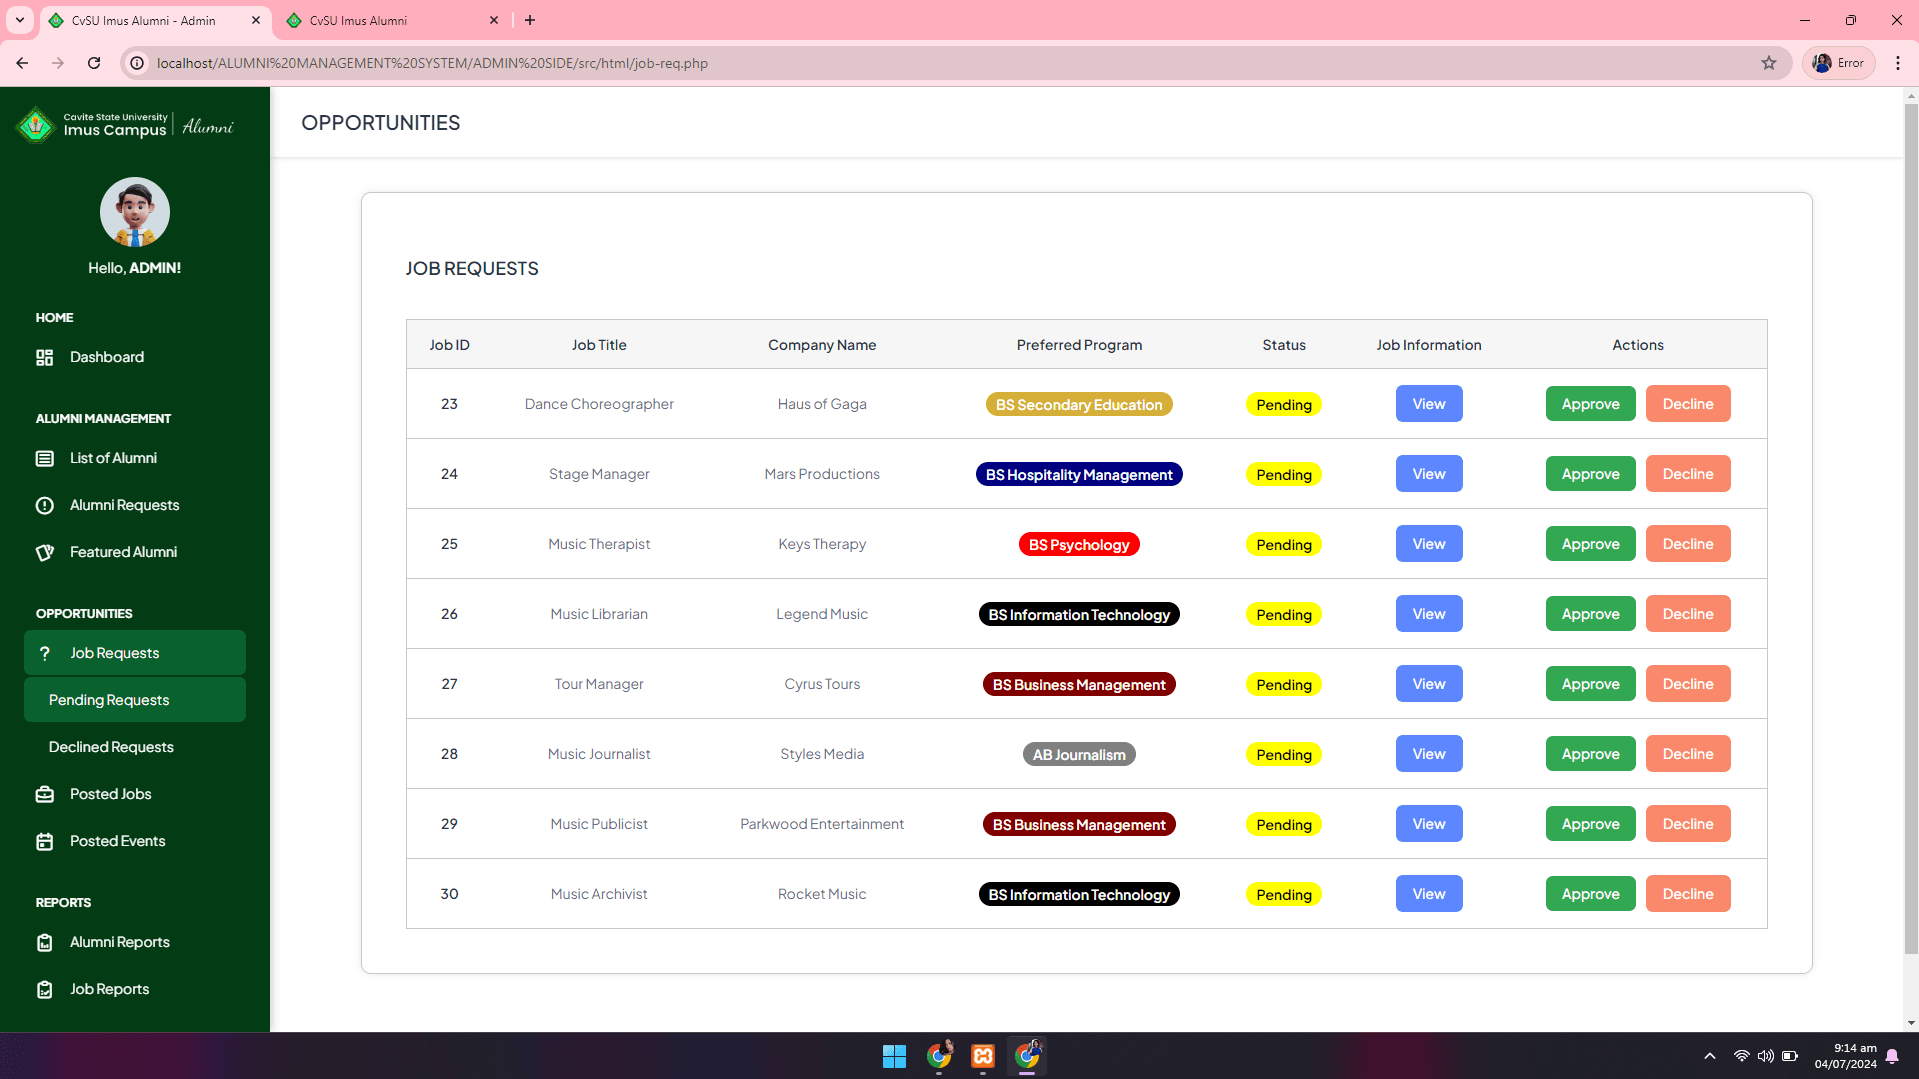Click the Posted Events calendar icon
The height and width of the screenshot is (1079, 1919).
pyautogui.click(x=44, y=841)
